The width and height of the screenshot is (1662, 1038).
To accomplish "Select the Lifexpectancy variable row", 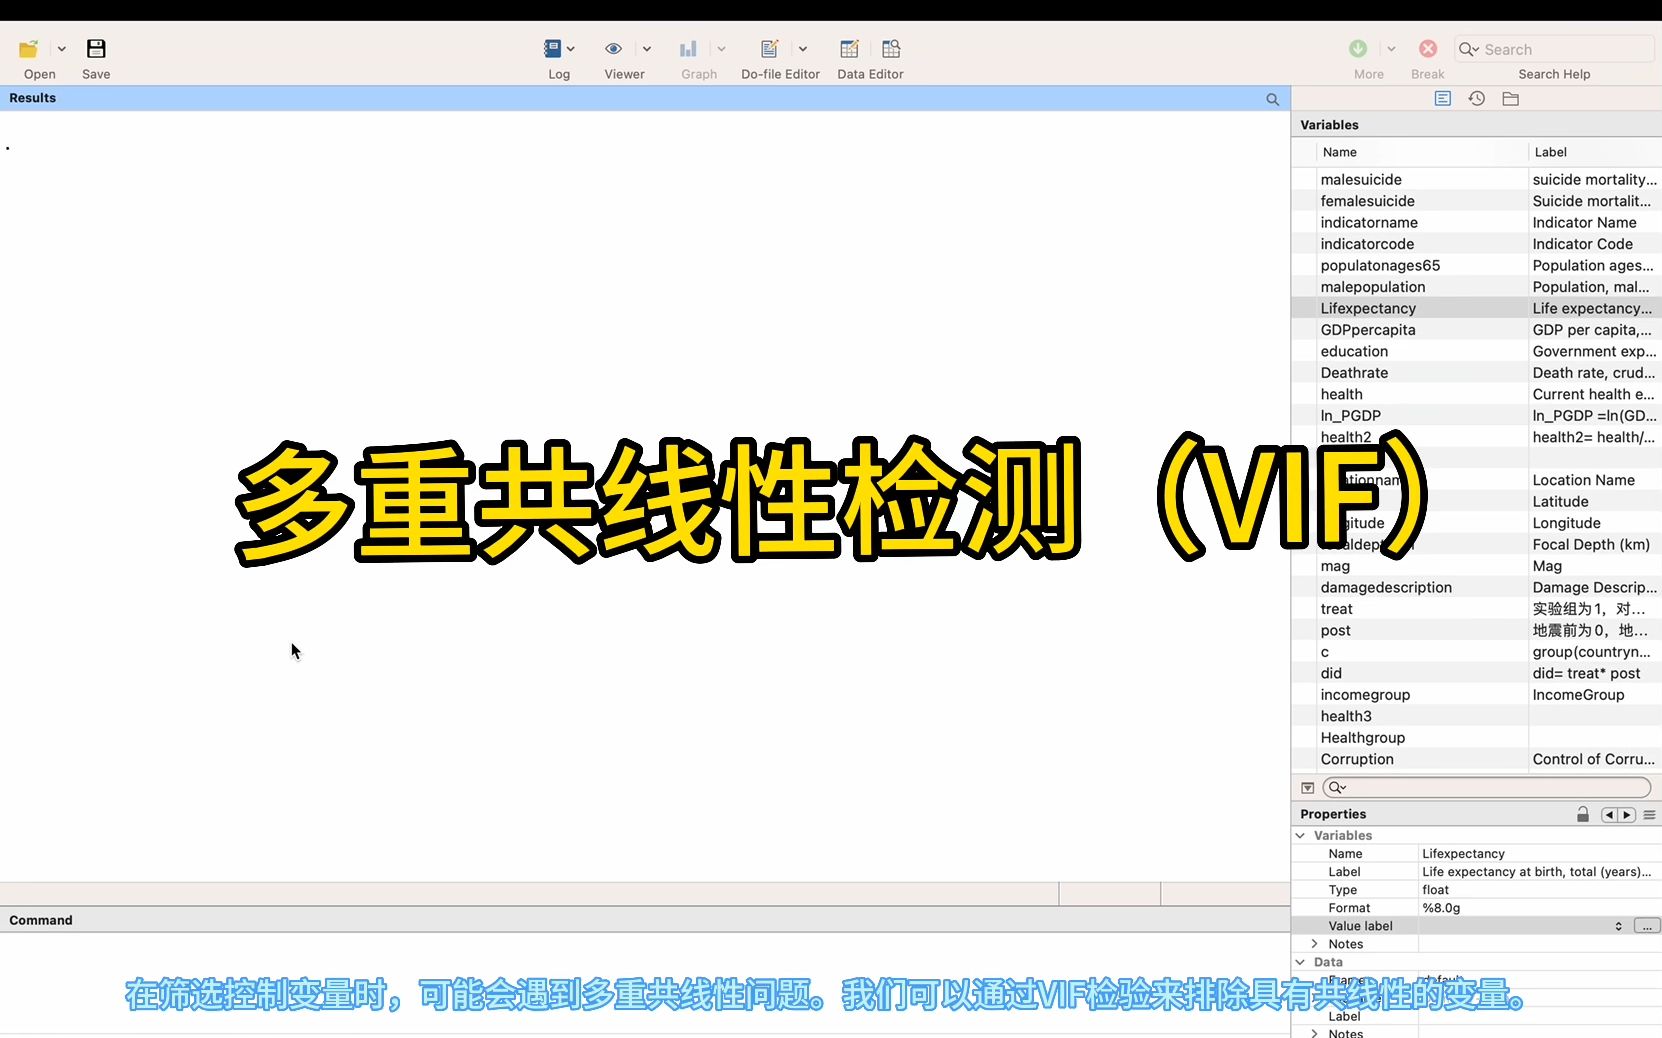I will click(1477, 309).
